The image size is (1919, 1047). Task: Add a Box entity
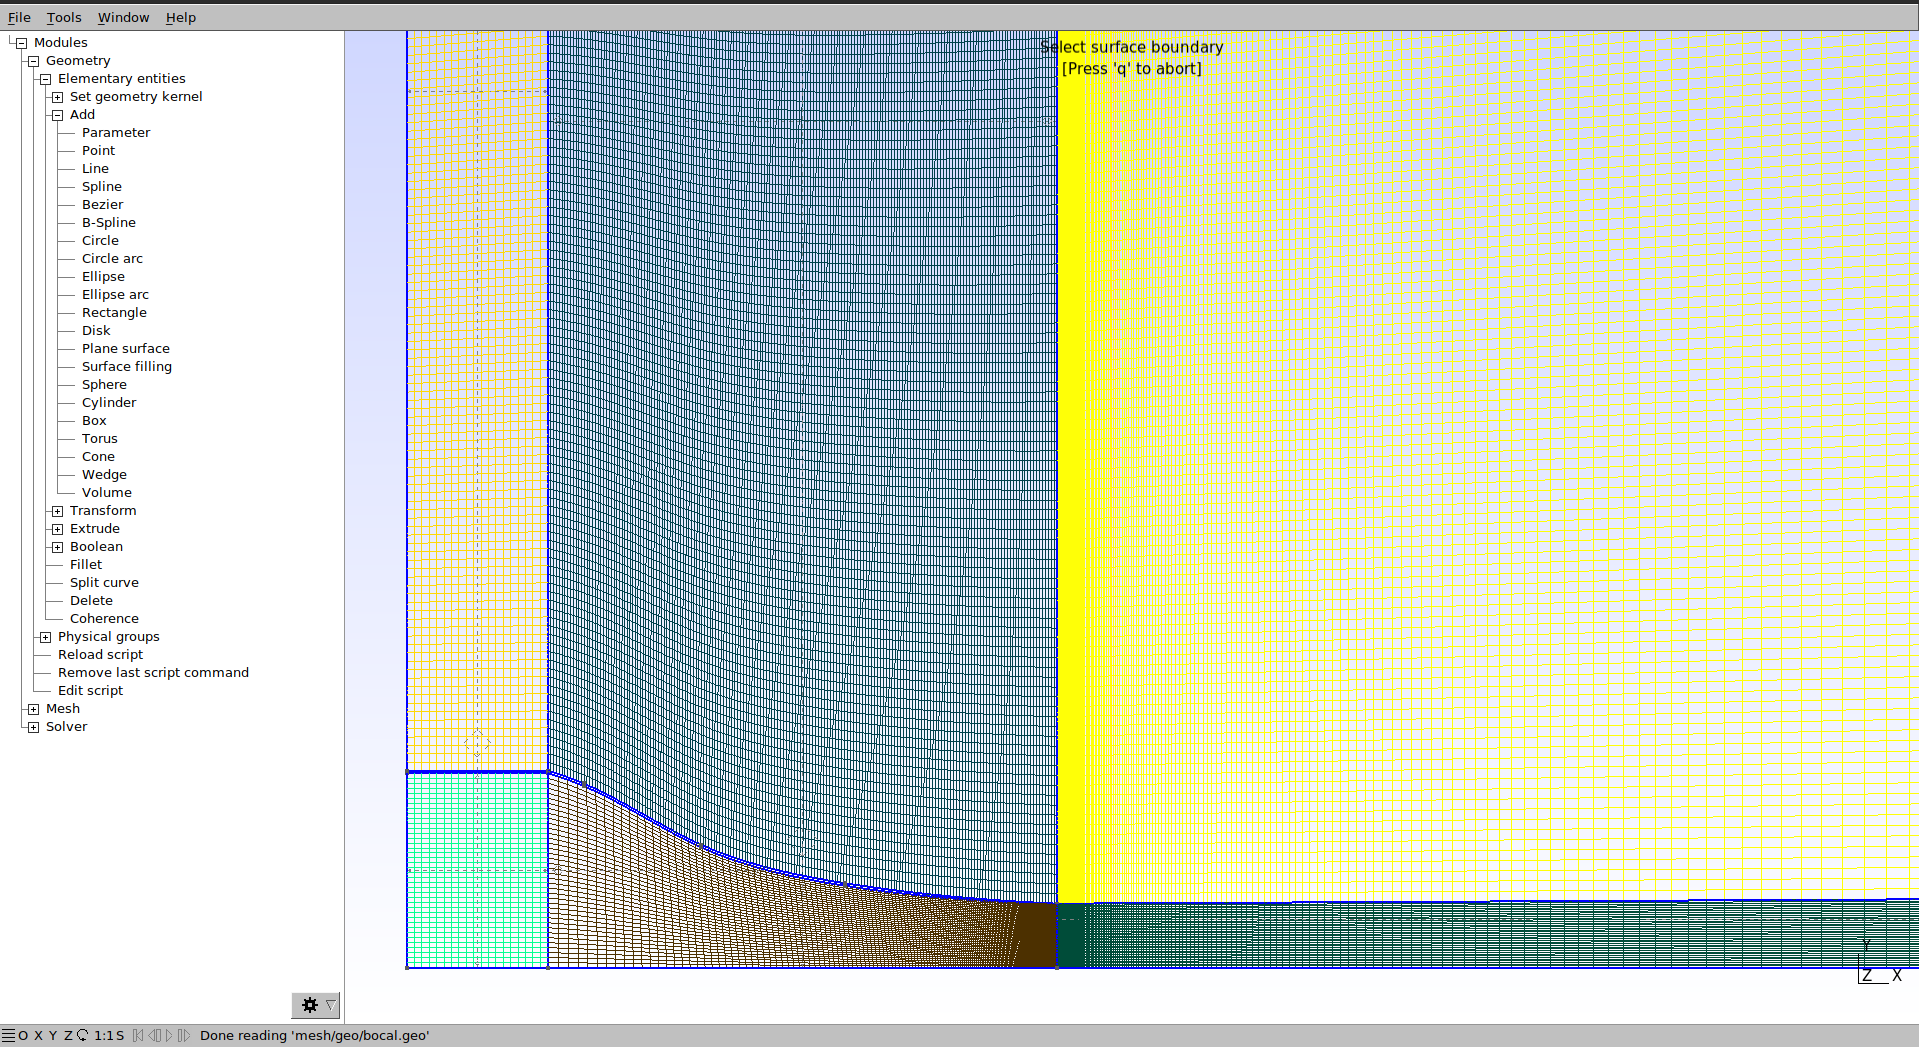(94, 420)
